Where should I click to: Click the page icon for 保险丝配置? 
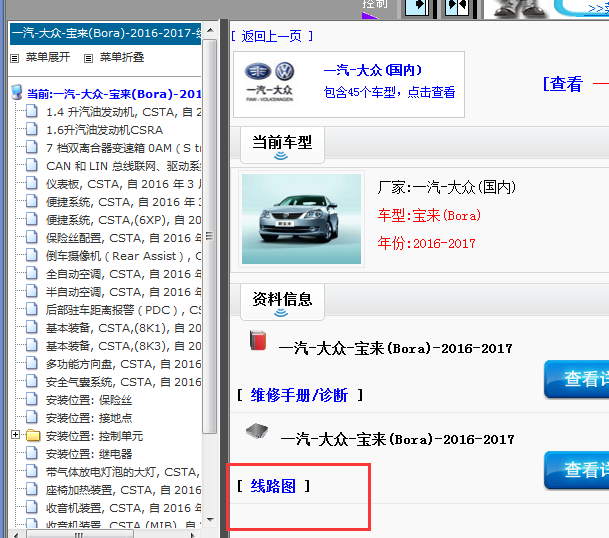point(32,237)
